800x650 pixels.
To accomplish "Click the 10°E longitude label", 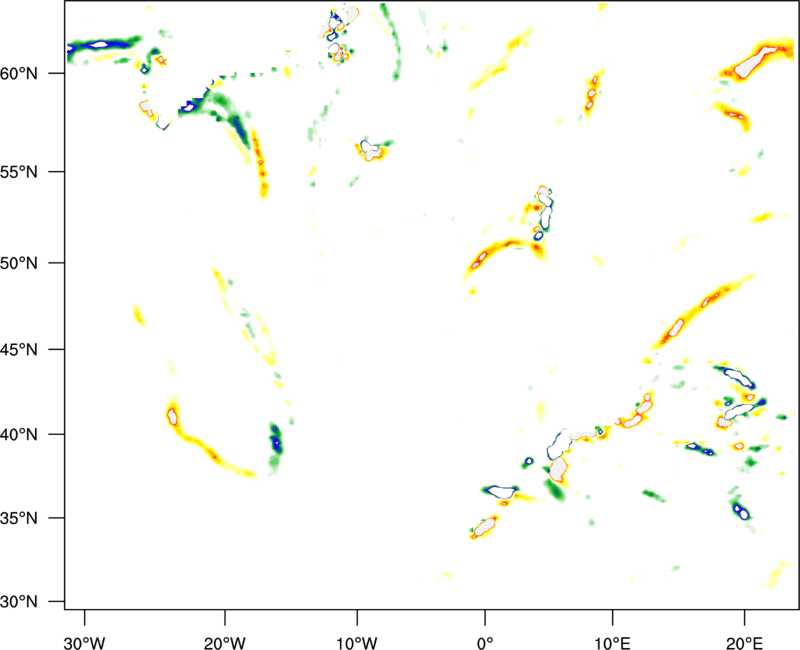I will [612, 642].
